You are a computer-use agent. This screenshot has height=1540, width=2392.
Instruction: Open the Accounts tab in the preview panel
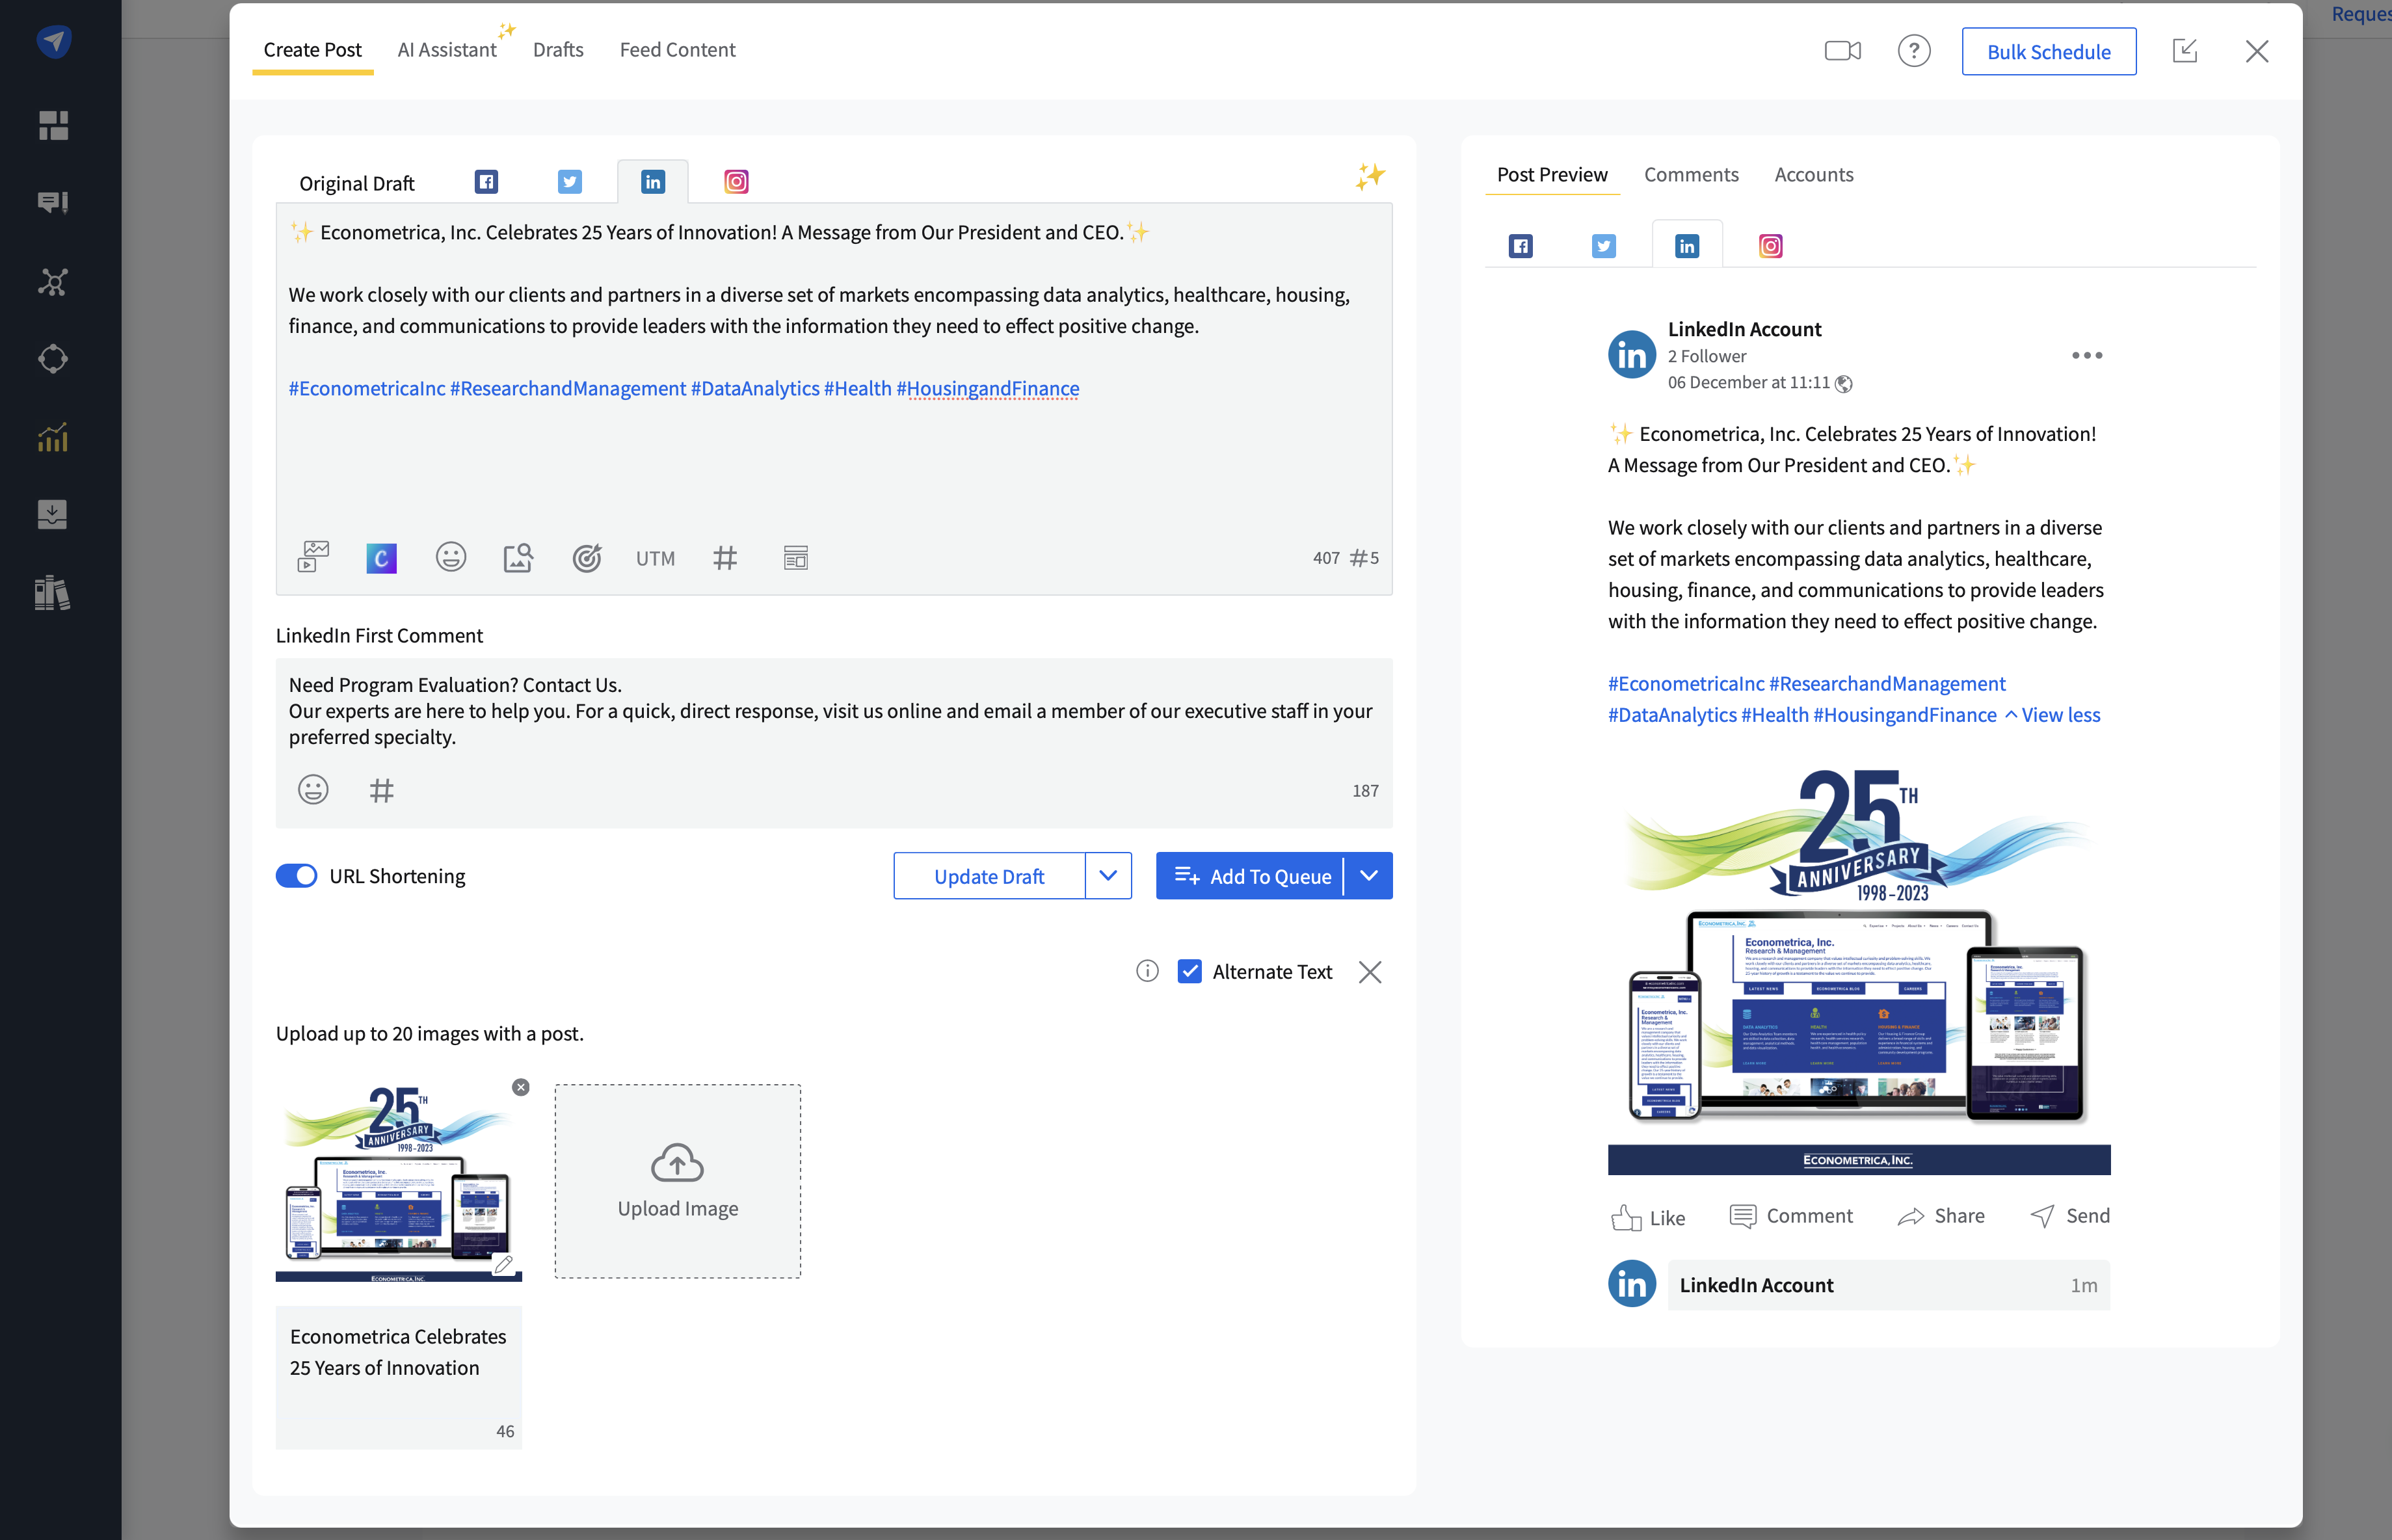tap(1814, 174)
